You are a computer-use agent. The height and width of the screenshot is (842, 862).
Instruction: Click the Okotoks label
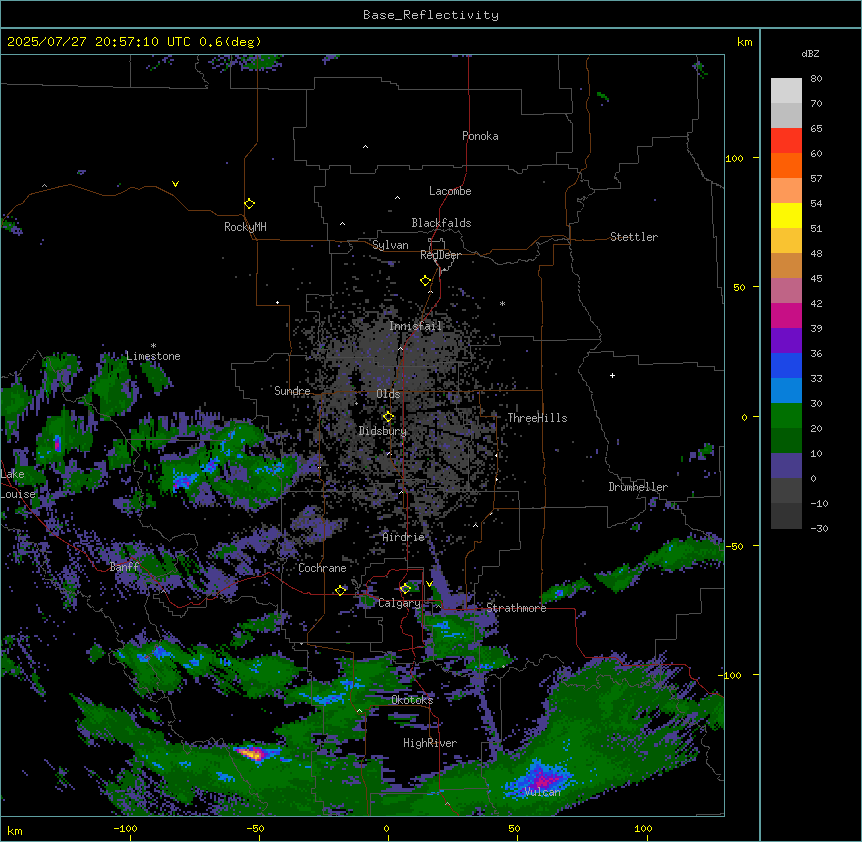(412, 700)
